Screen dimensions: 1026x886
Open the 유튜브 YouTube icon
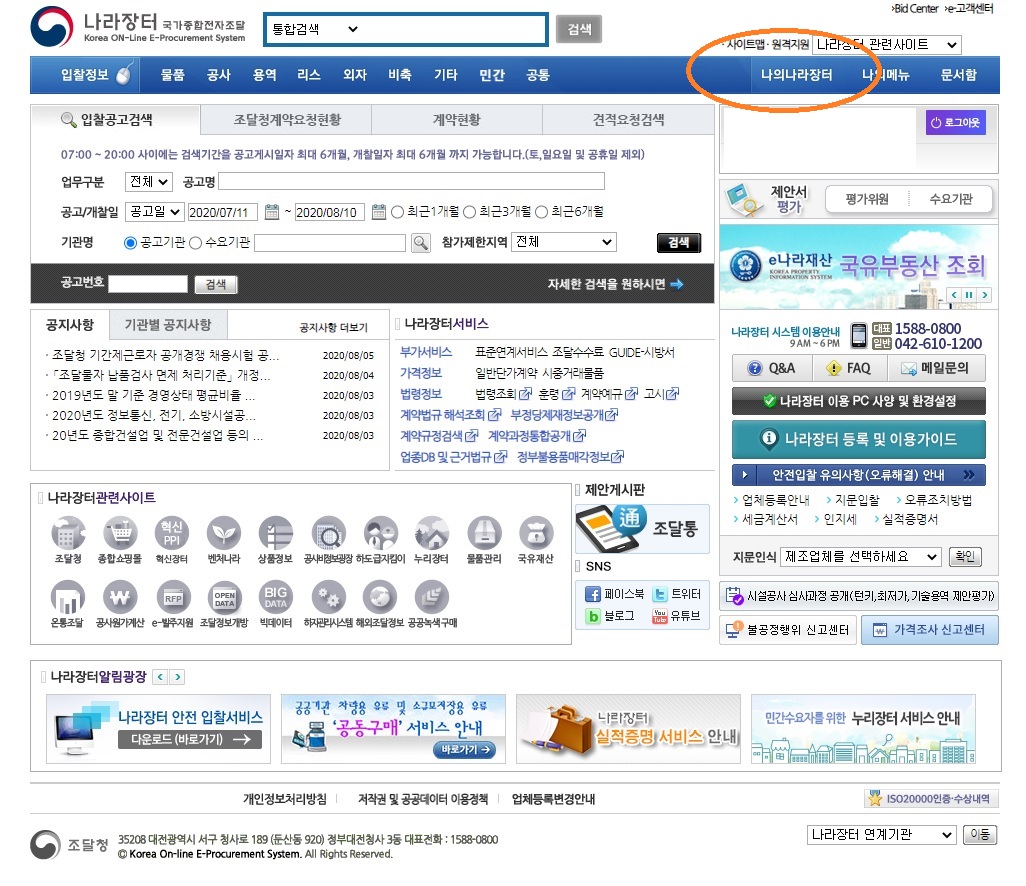[x=660, y=616]
